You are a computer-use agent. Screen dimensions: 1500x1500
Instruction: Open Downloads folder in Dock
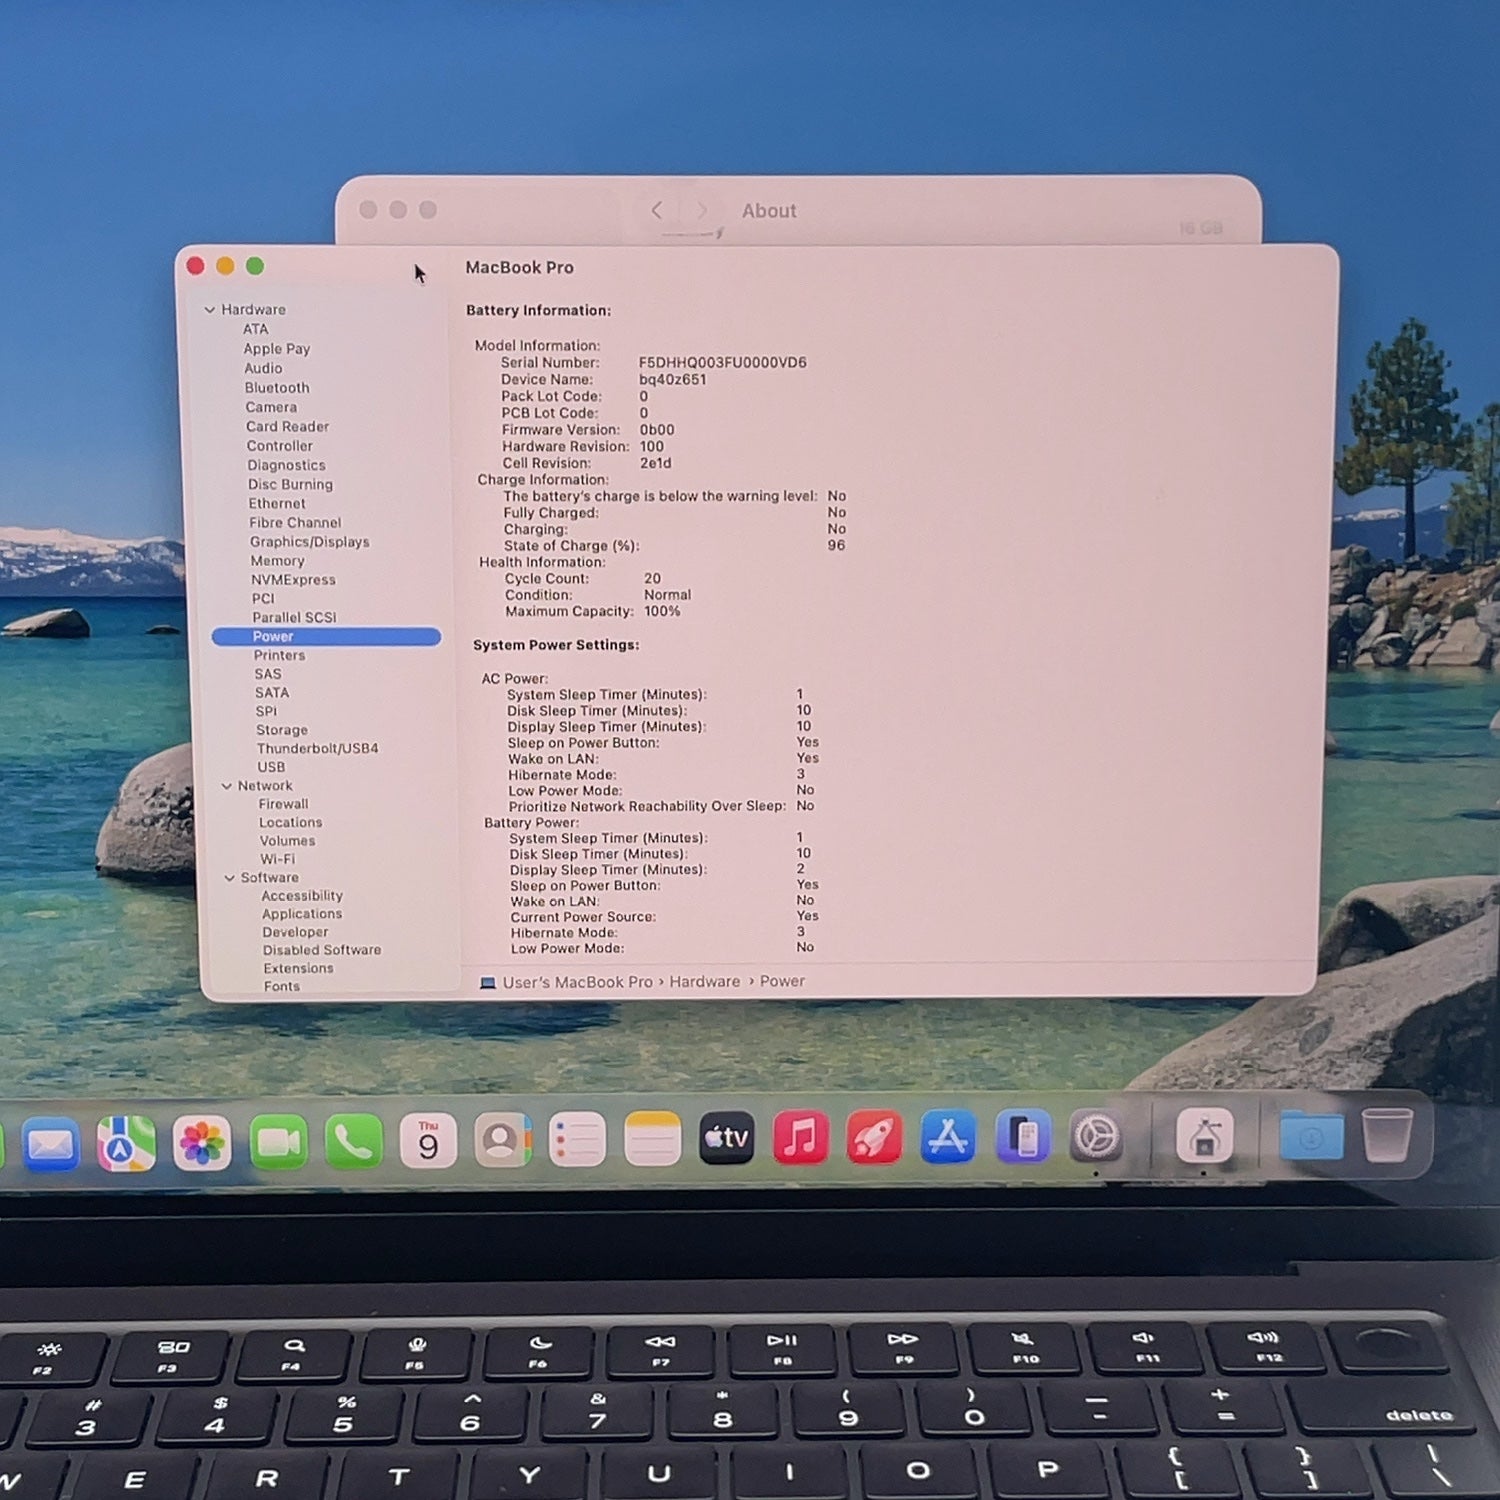pyautogui.click(x=1311, y=1136)
